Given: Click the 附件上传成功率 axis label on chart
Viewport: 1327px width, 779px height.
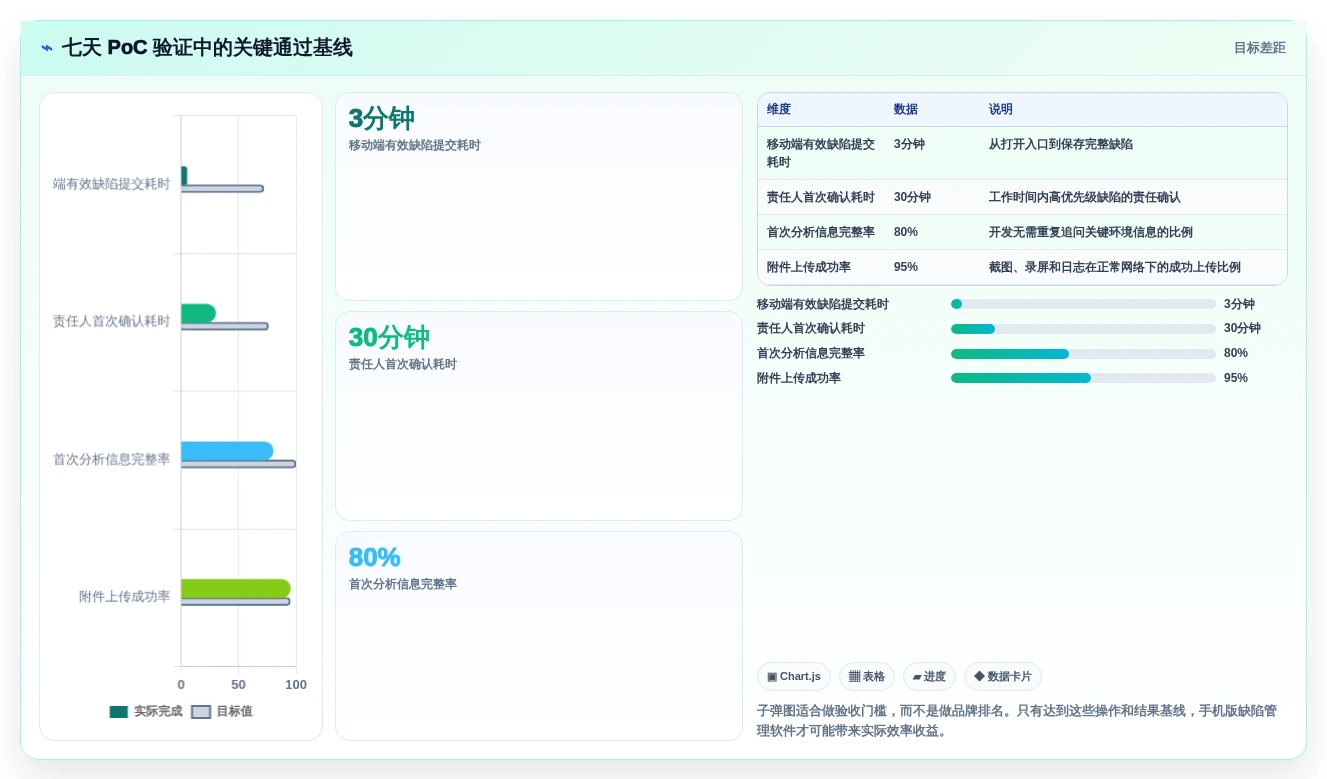Looking at the screenshot, I should (125, 597).
